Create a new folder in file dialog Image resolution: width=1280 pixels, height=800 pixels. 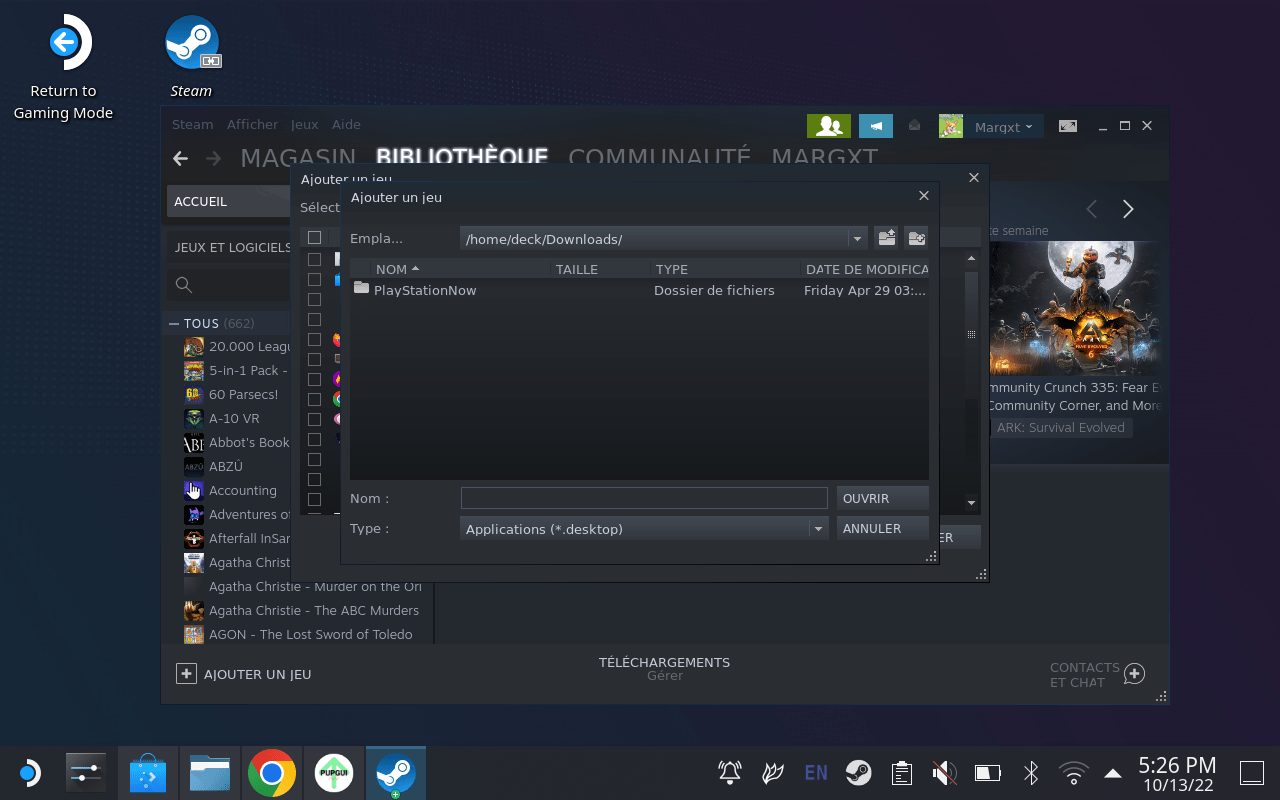coord(916,238)
